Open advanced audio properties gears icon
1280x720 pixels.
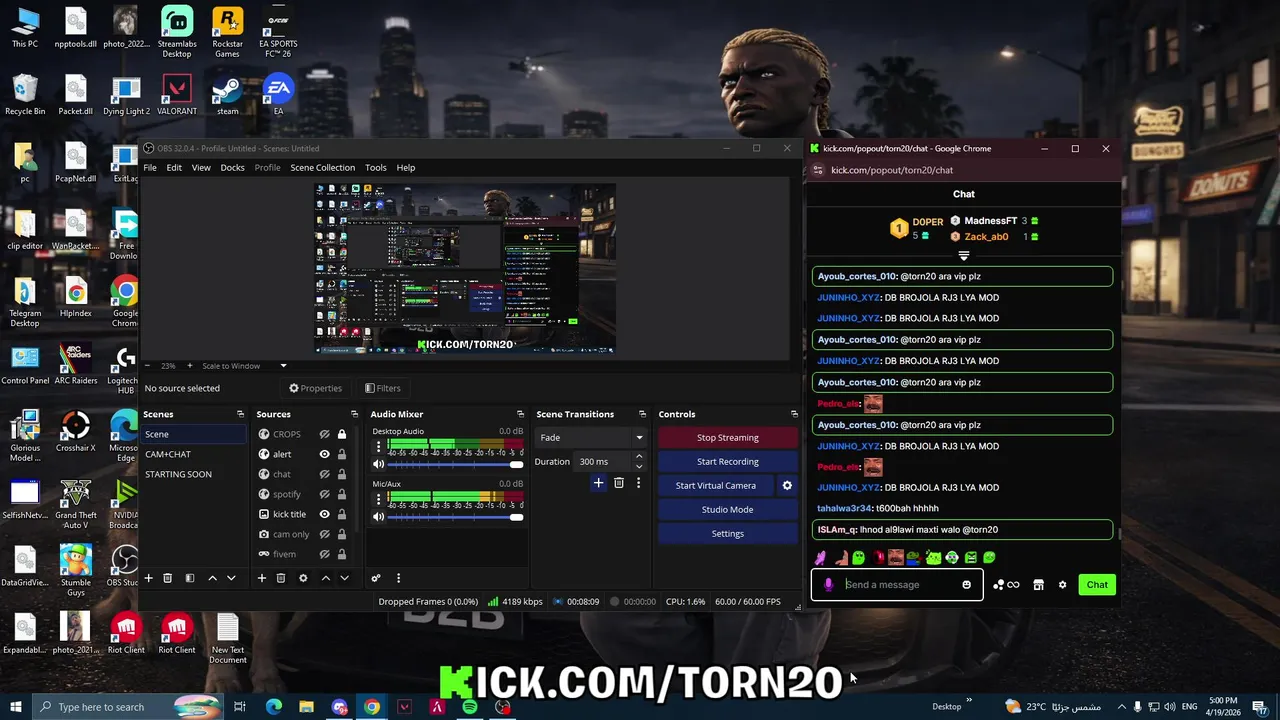[376, 578]
